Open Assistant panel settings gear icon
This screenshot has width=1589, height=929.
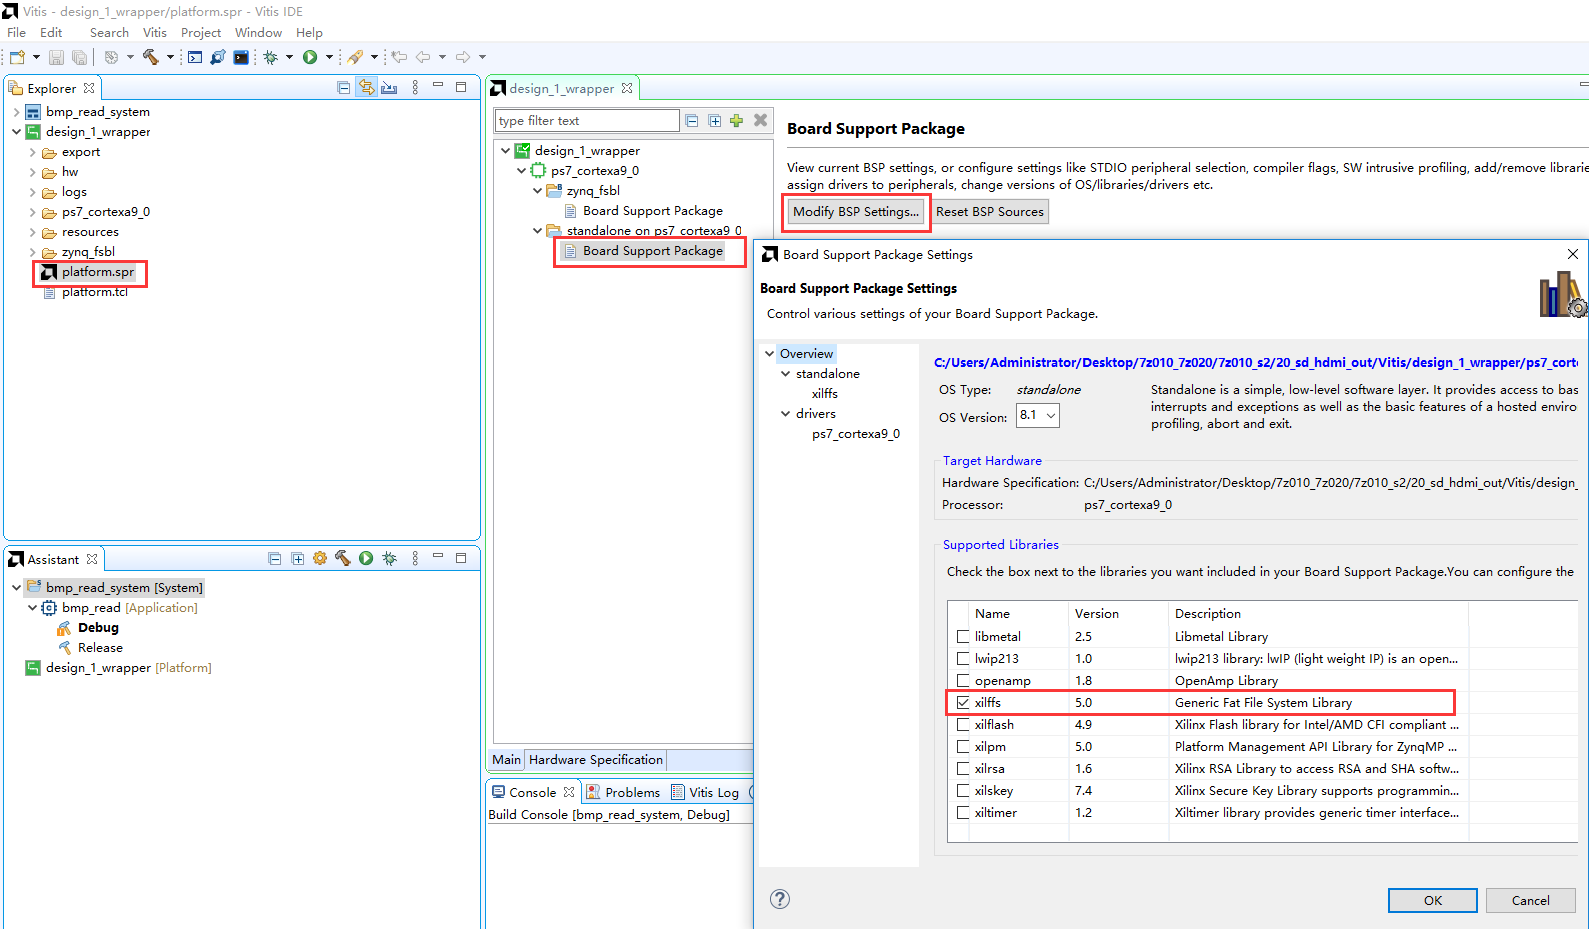(x=320, y=559)
